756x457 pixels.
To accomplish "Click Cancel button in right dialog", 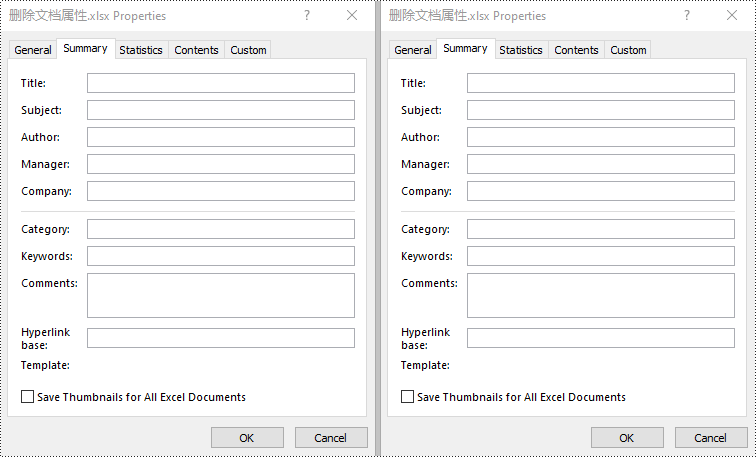I will [x=711, y=438].
